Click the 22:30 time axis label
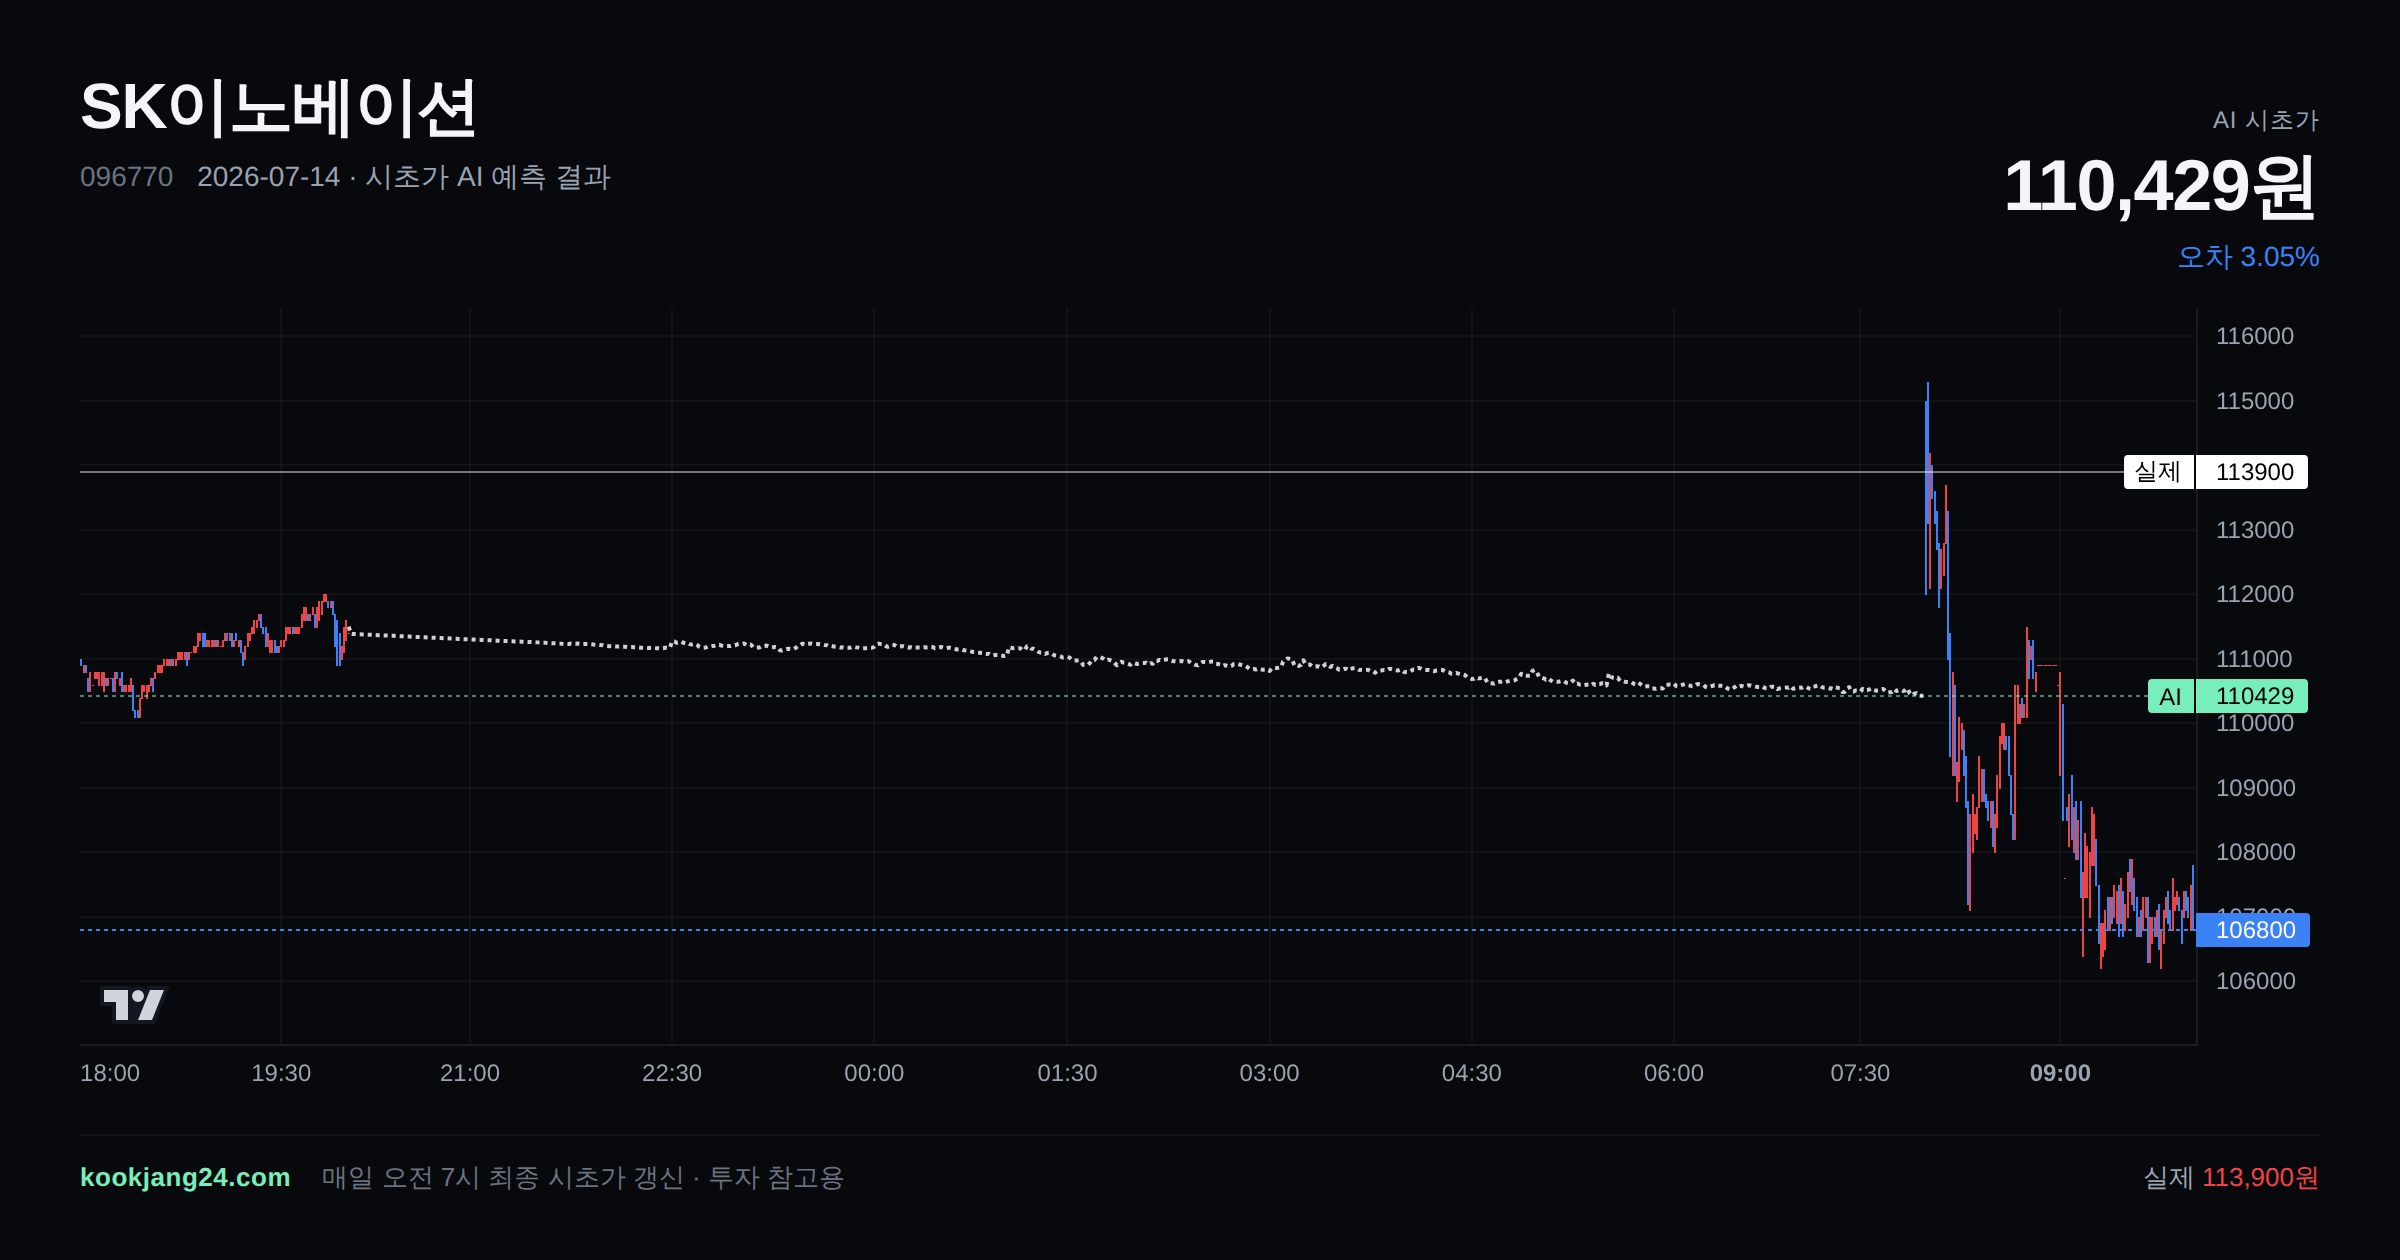 672,1073
